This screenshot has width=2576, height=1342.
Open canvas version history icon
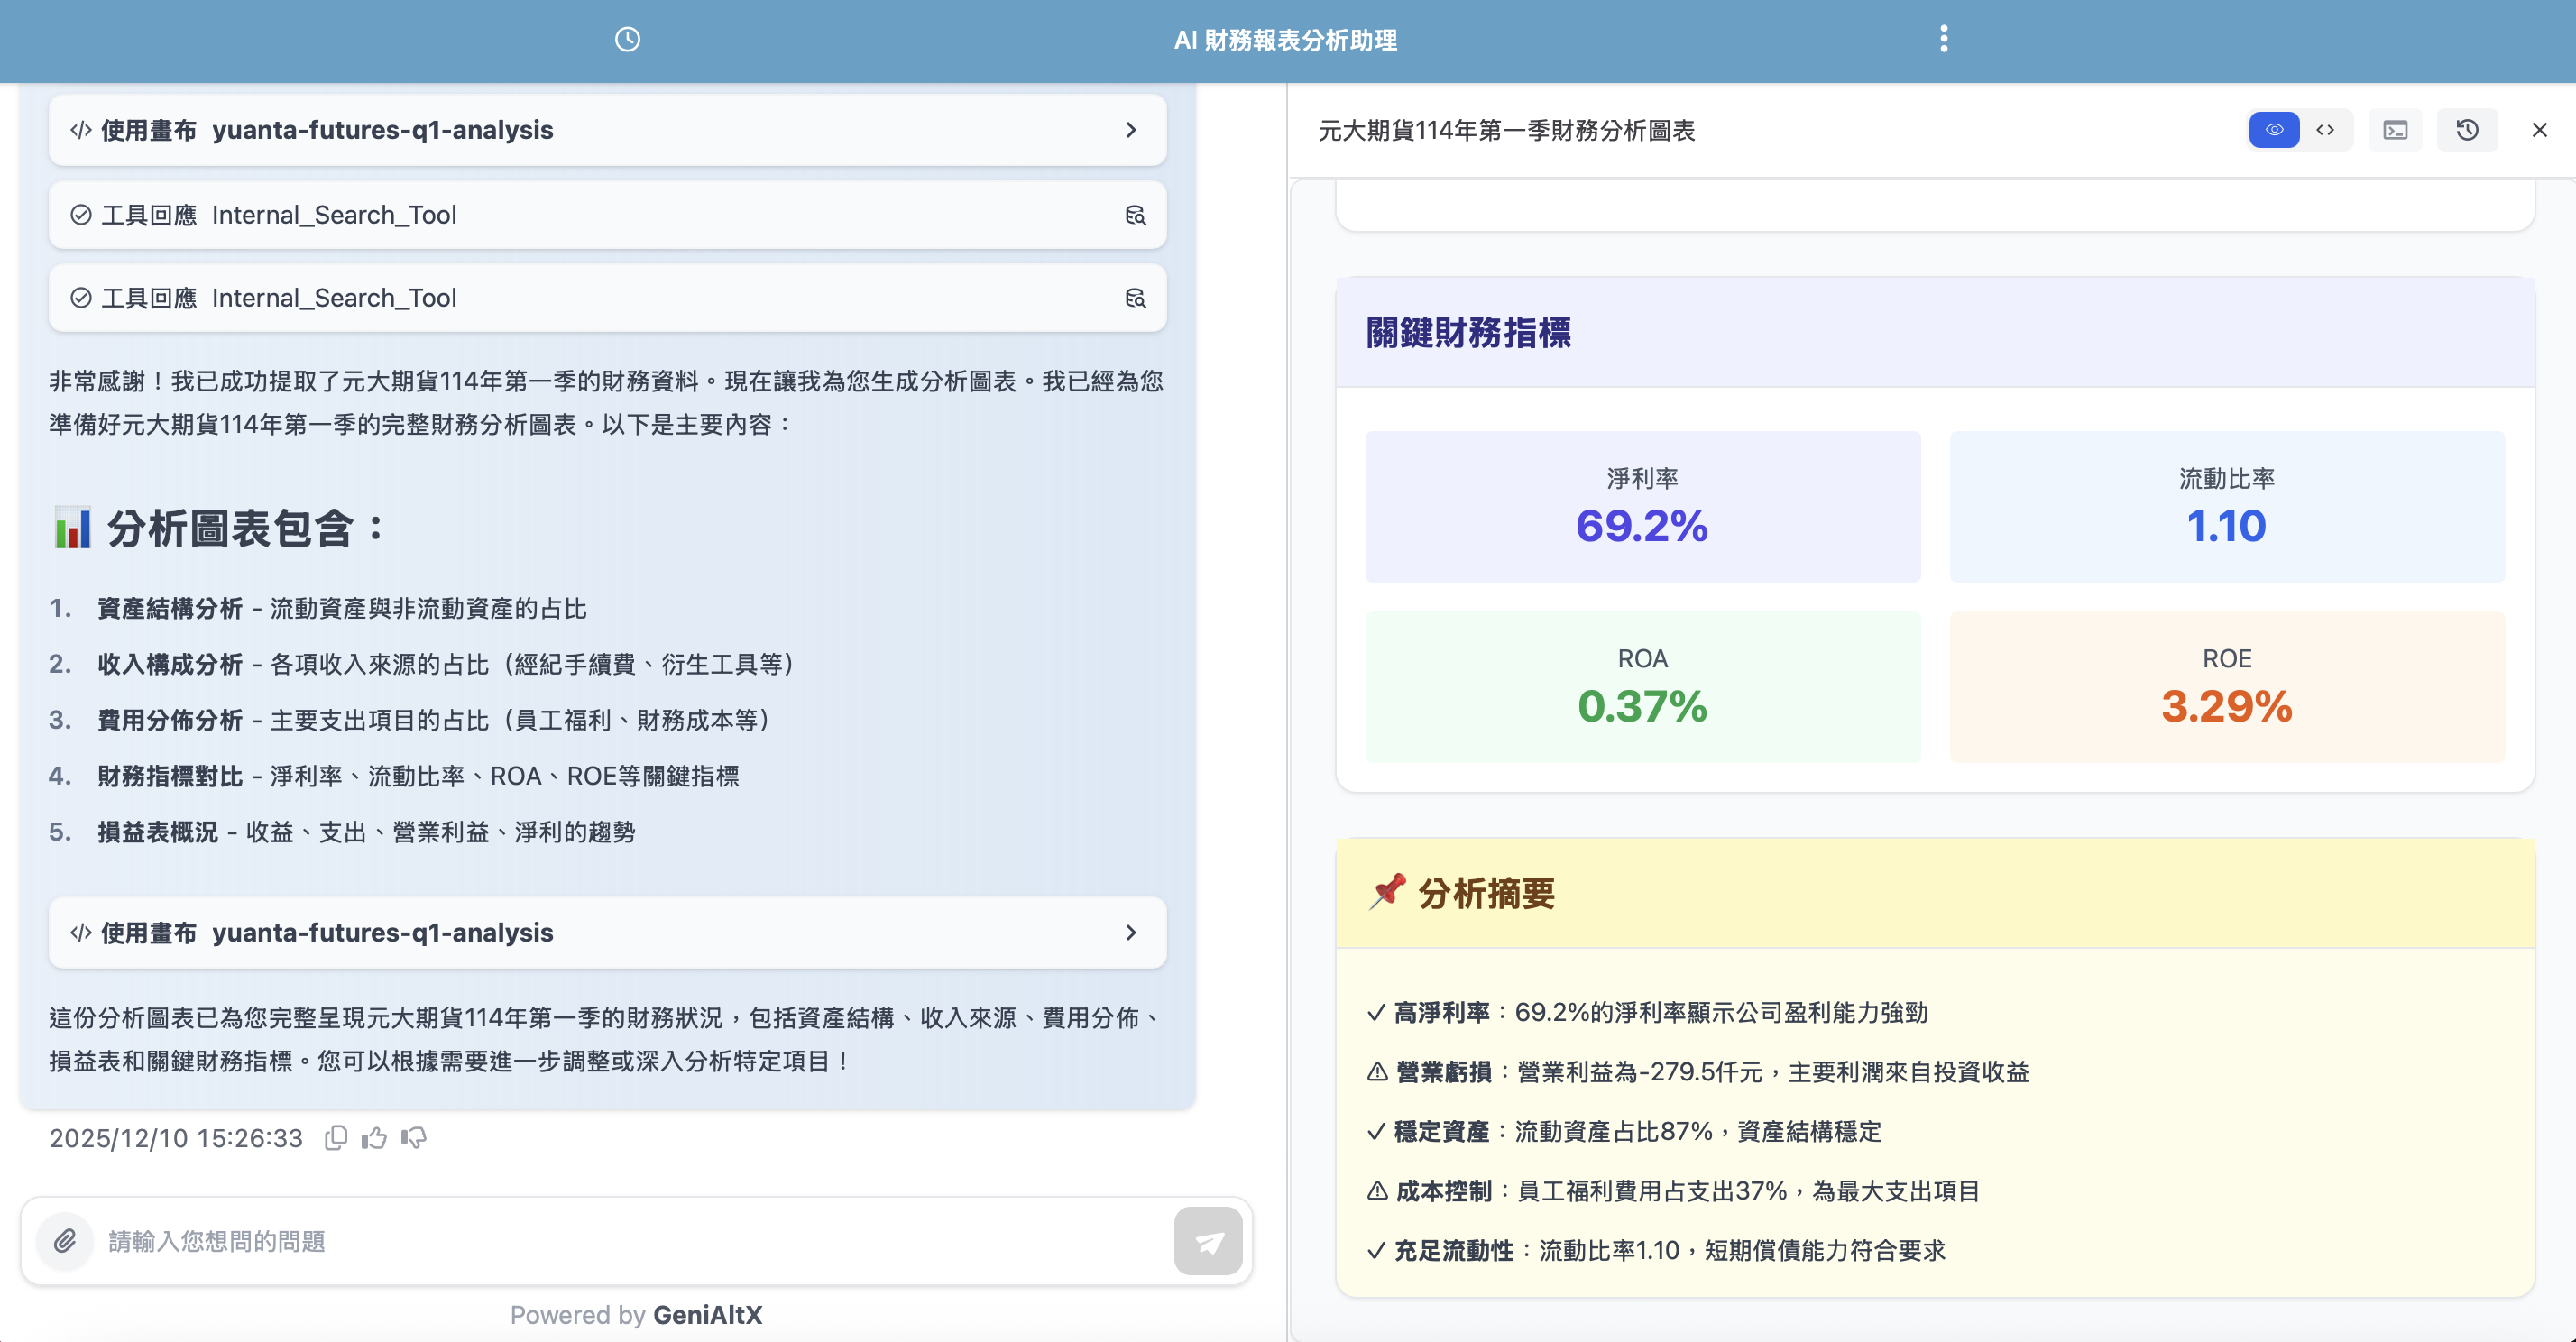pos(2467,130)
